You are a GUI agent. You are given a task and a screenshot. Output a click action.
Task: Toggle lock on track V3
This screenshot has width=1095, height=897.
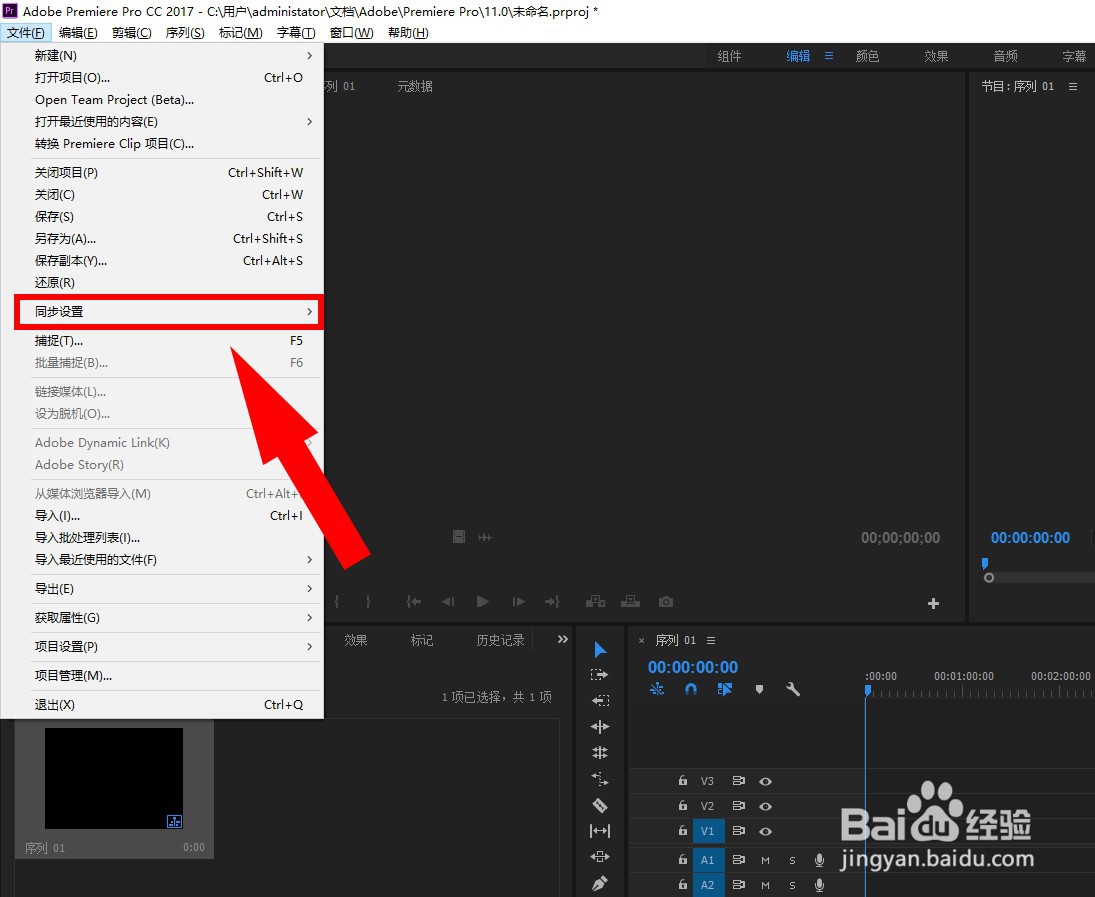point(683,780)
